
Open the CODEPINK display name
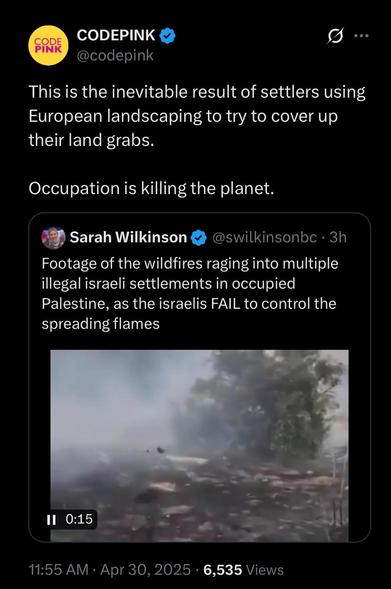point(116,35)
